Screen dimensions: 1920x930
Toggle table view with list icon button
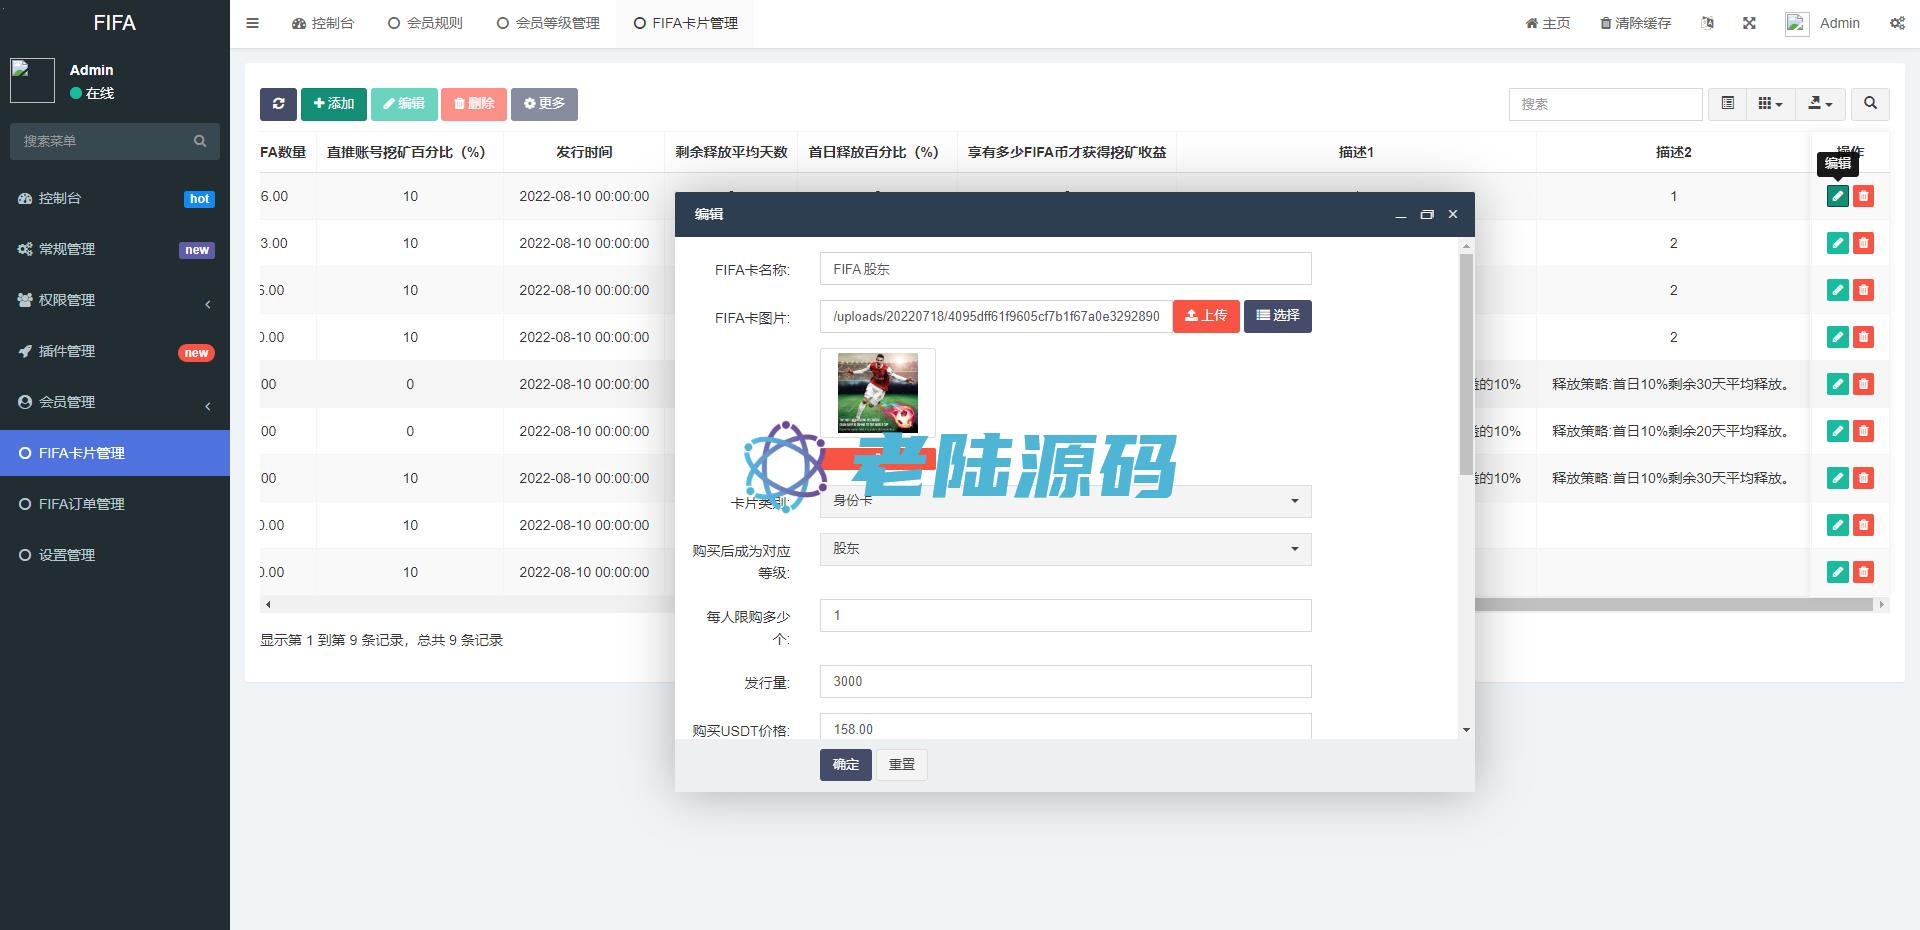point(1727,104)
